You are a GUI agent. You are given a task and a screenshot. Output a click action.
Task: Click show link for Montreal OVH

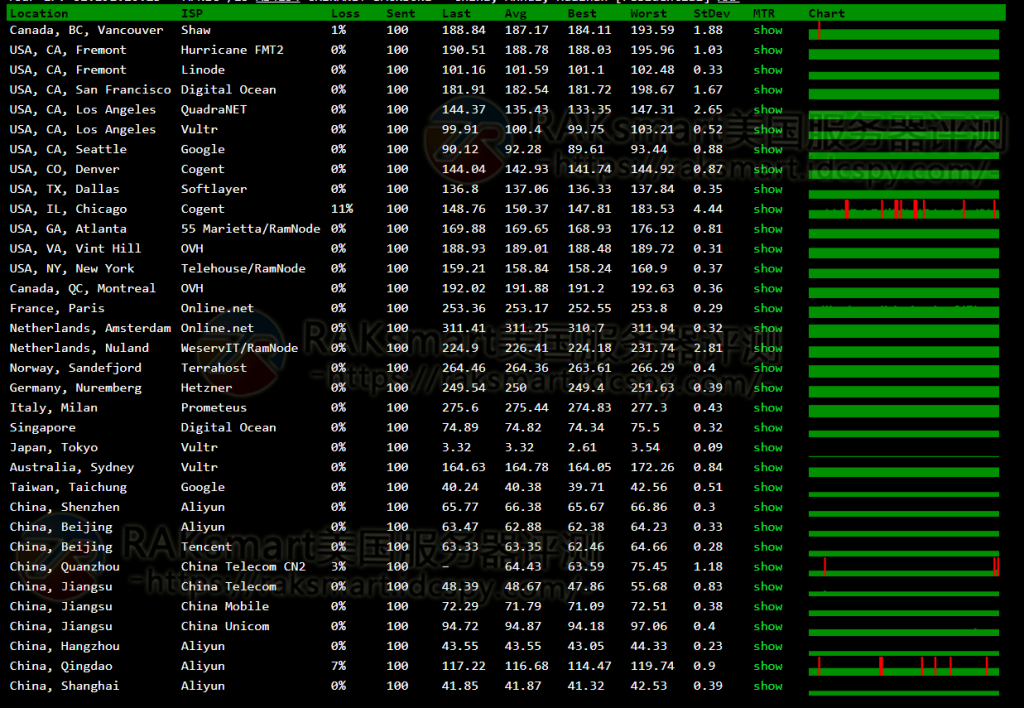(768, 289)
